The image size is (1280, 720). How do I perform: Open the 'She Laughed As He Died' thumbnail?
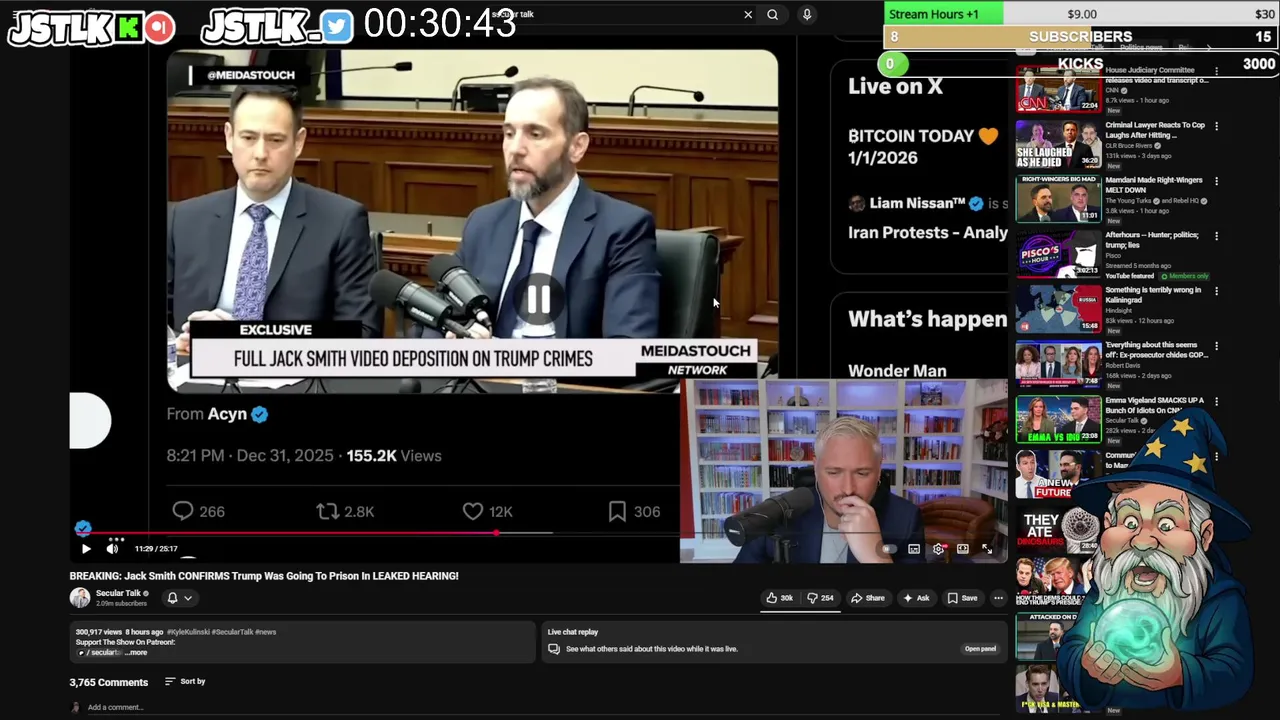(x=1058, y=144)
